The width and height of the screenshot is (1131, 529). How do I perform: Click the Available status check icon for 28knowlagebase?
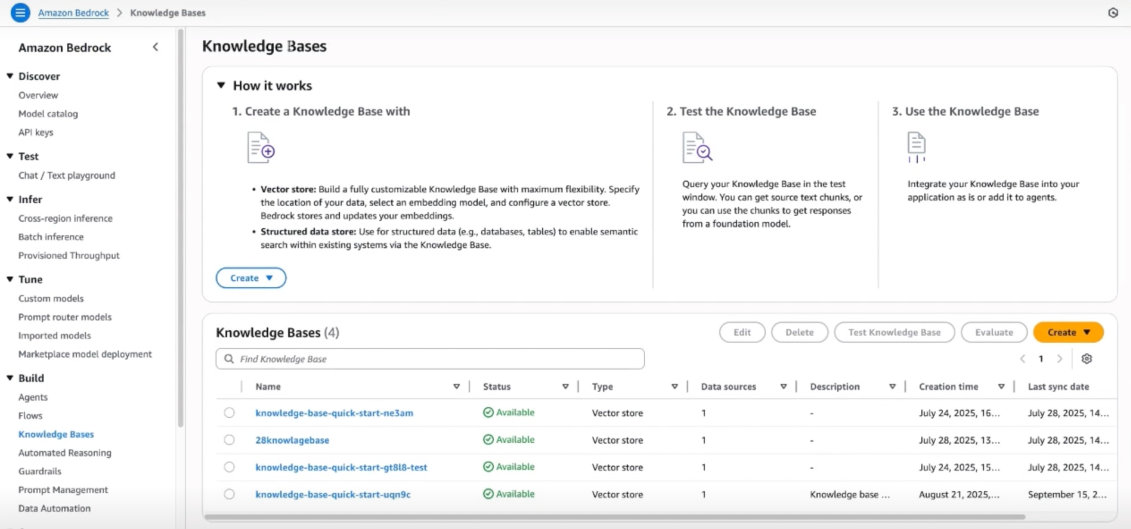click(x=488, y=440)
